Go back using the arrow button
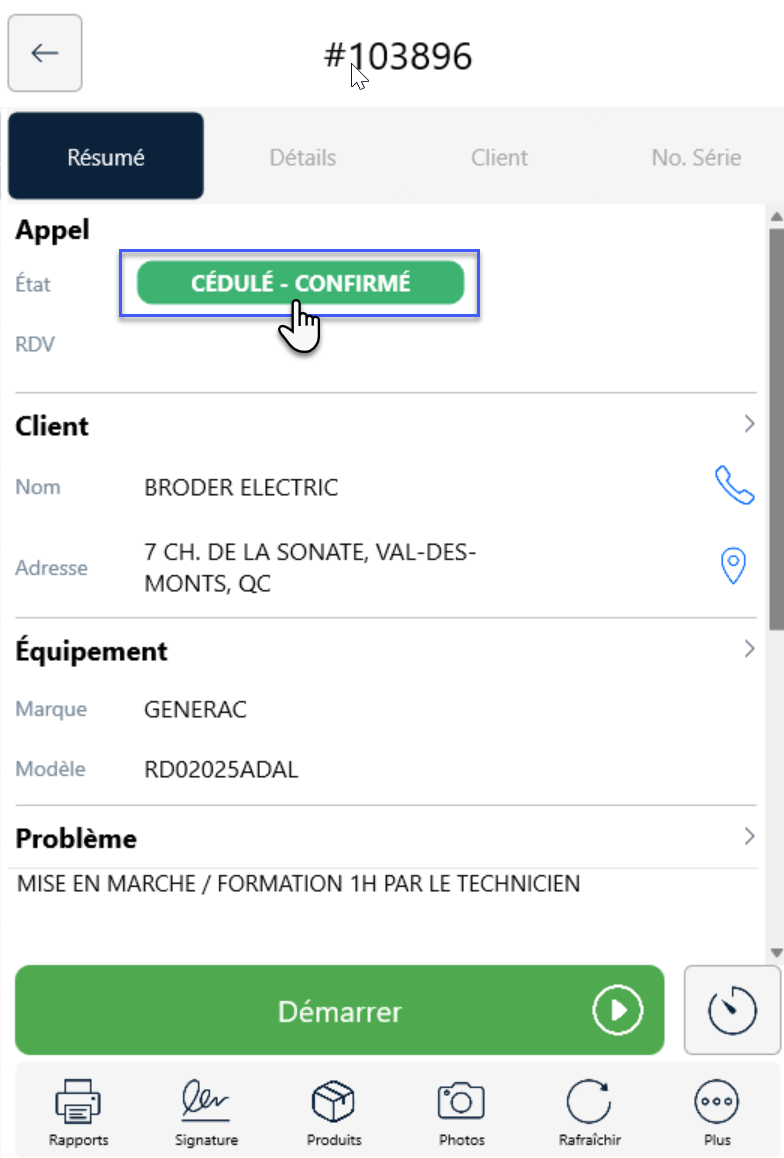Image resolution: width=784 pixels, height=1158 pixels. coord(45,53)
